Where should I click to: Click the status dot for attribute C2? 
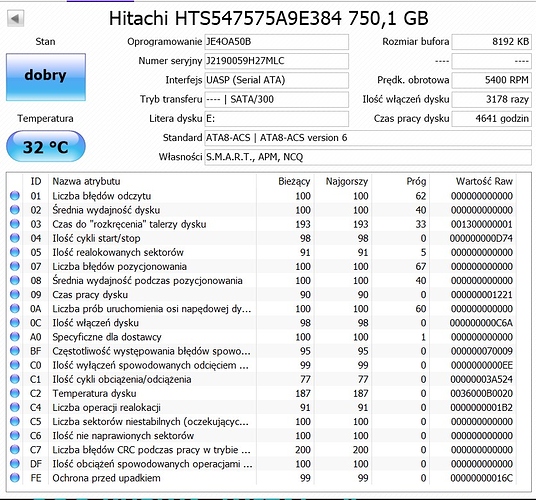[x=15, y=393]
